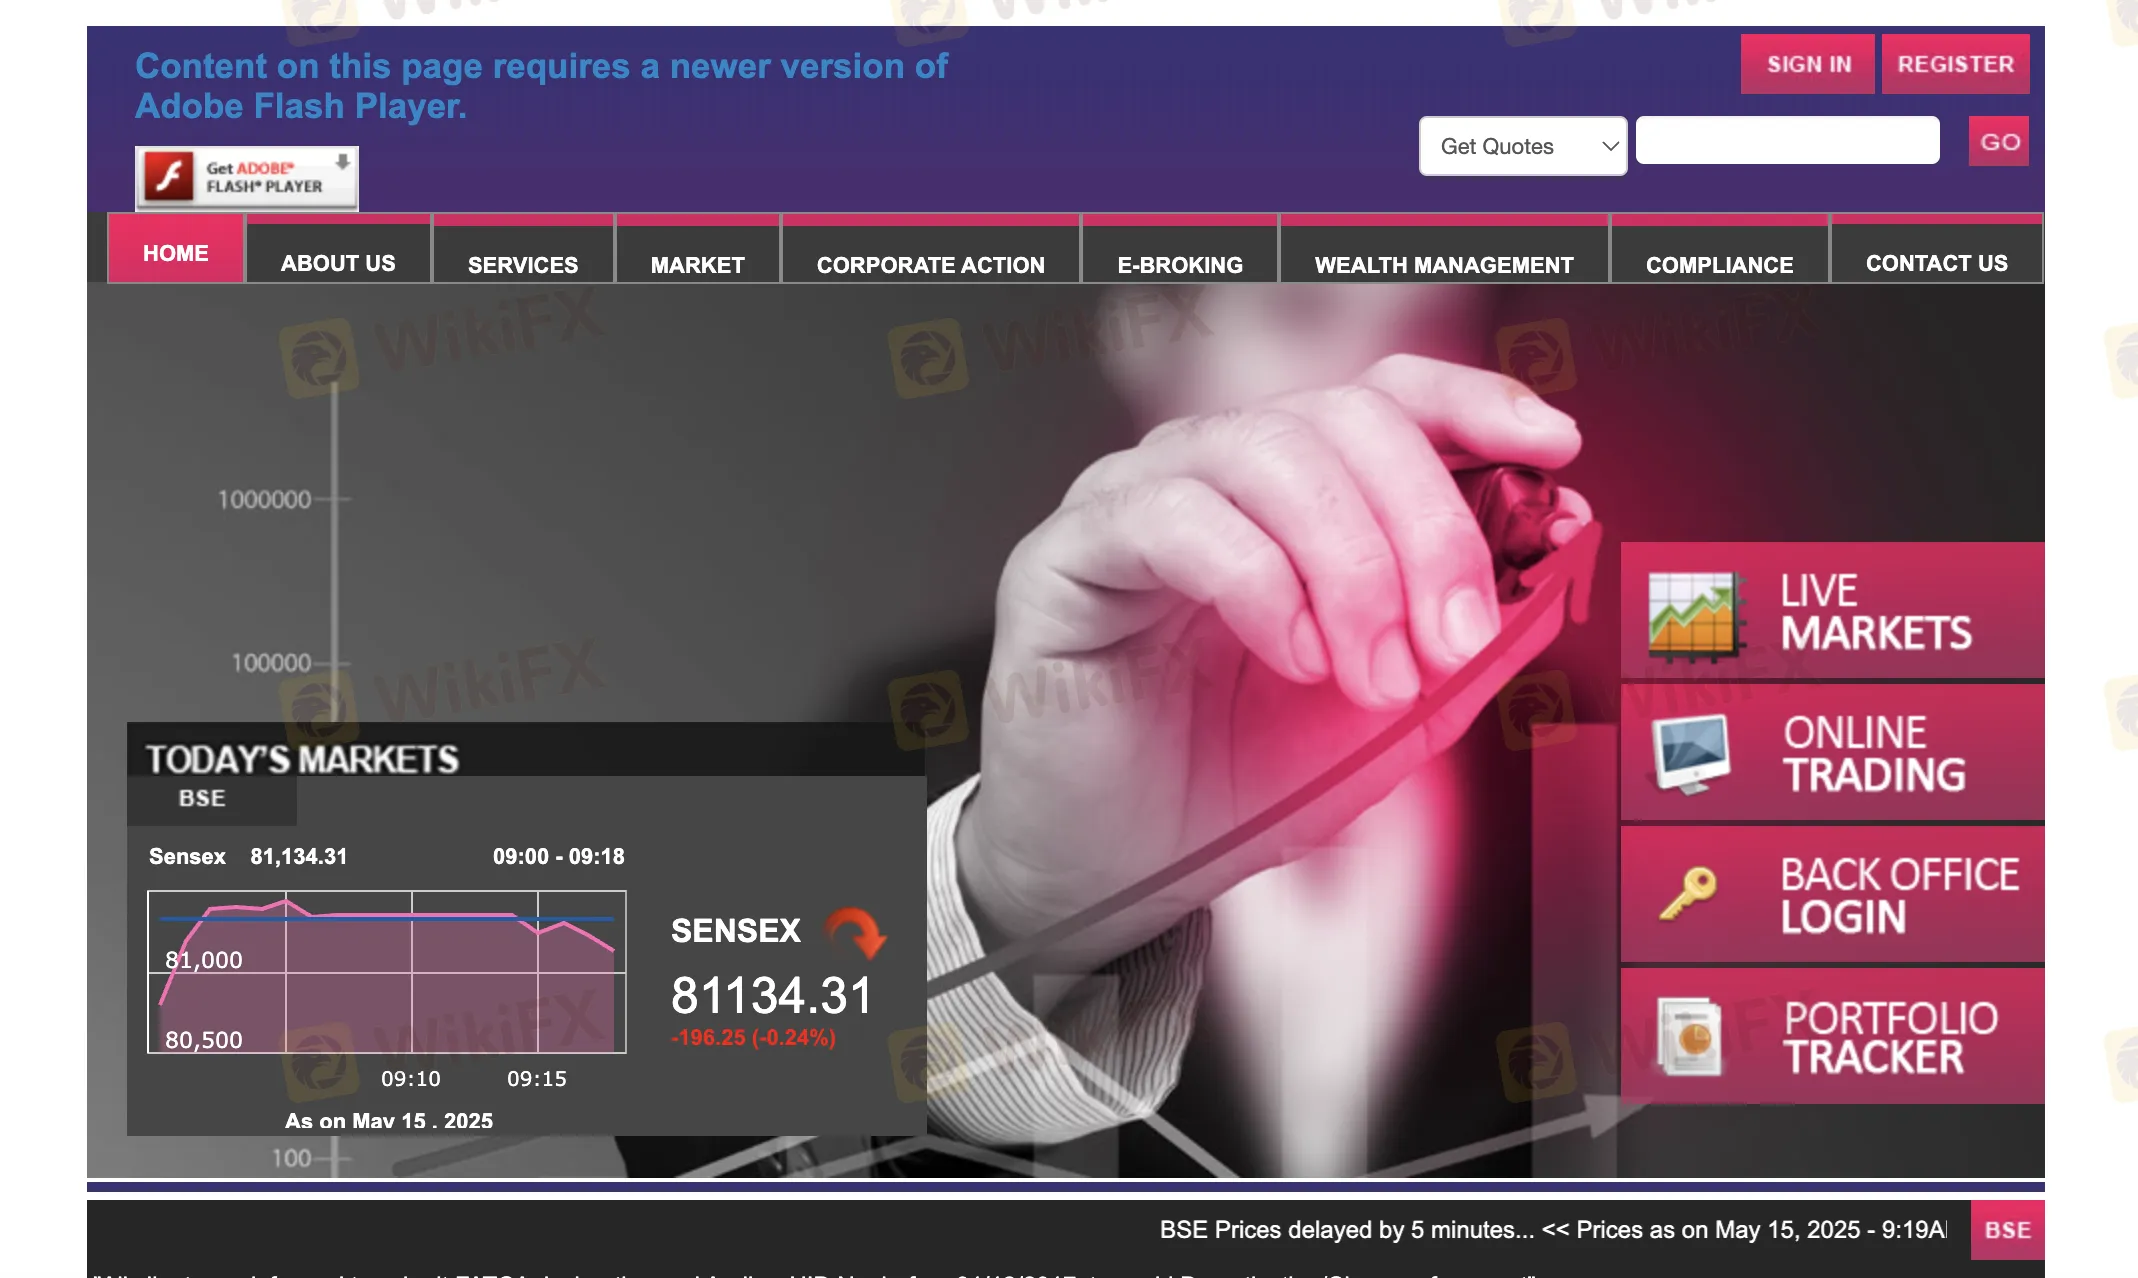
Task: Click the BSE ticker button at bottom
Action: 2007,1230
